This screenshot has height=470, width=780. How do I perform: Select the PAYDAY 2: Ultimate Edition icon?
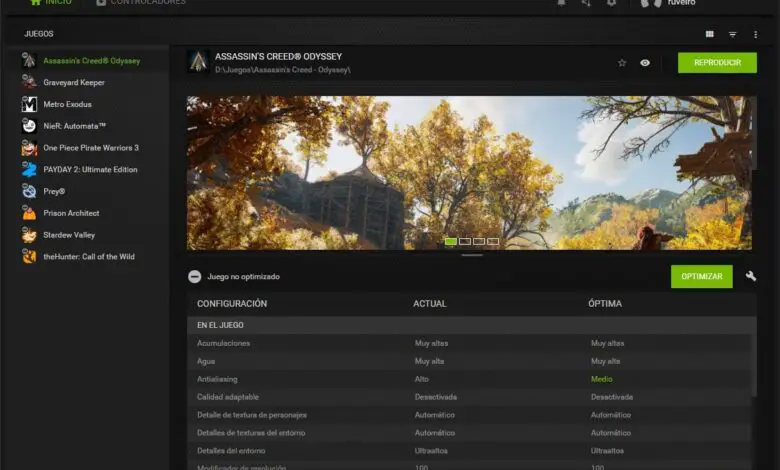coord(29,170)
